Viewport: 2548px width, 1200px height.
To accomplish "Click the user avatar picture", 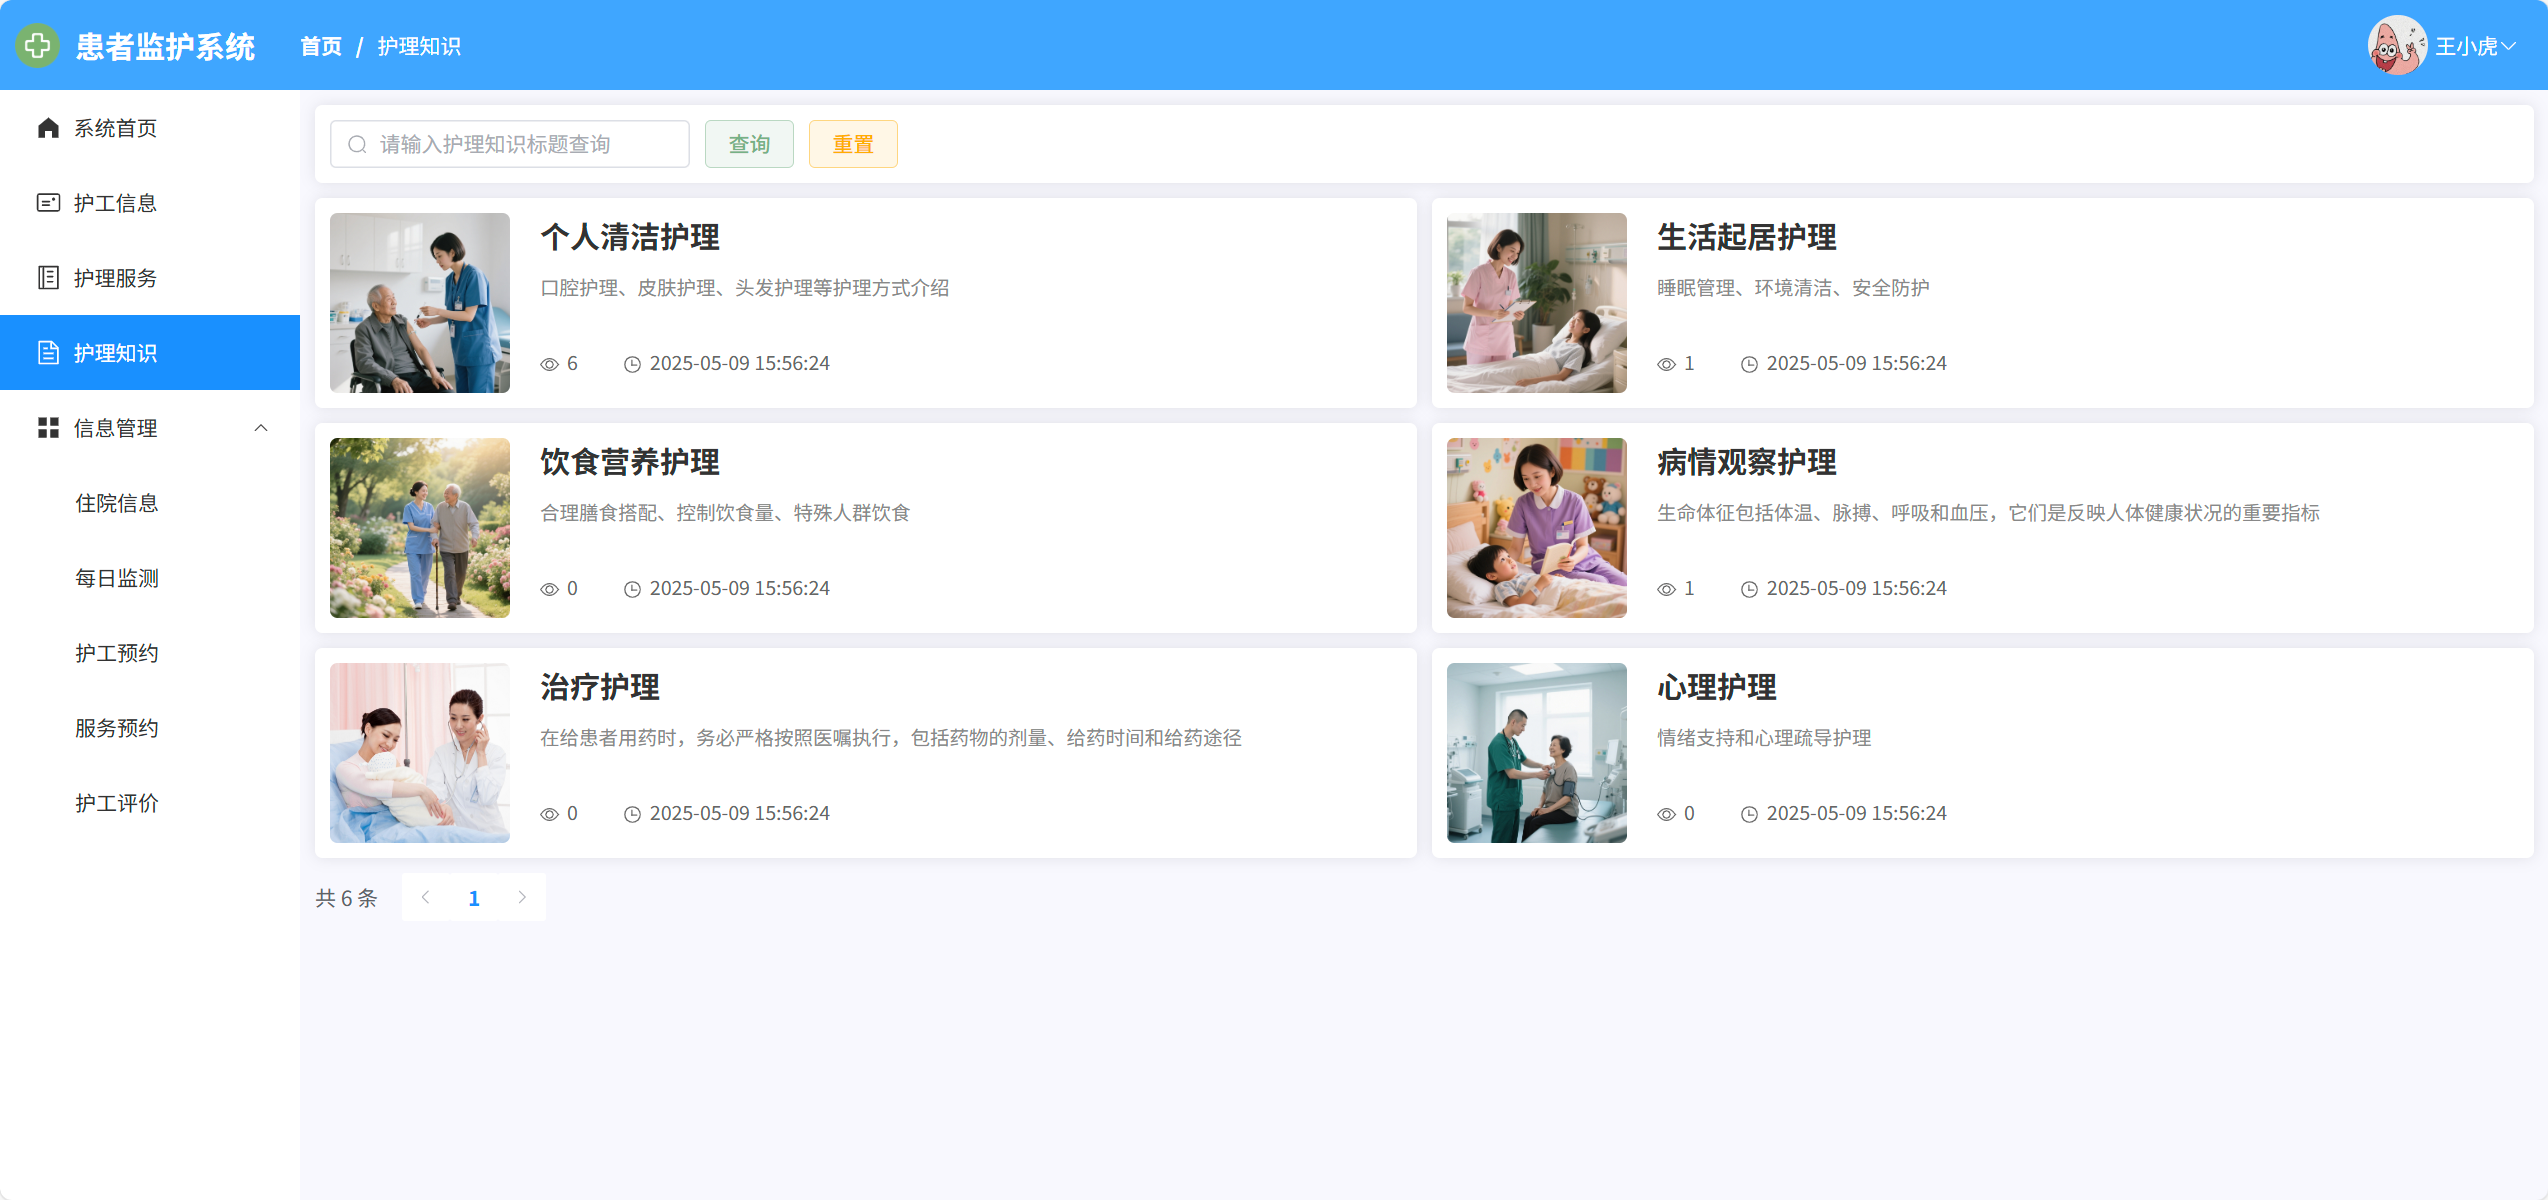I will [2396, 46].
